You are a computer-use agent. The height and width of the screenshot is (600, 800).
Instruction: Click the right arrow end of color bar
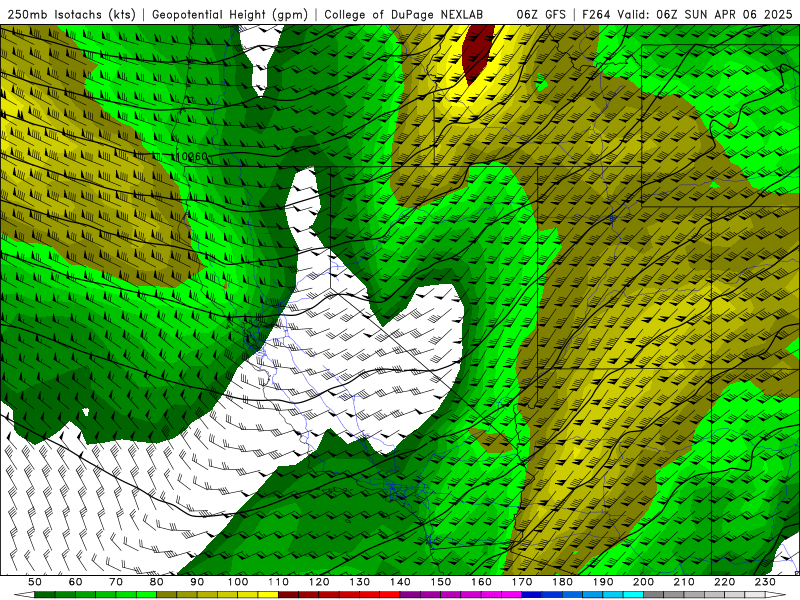(776, 595)
